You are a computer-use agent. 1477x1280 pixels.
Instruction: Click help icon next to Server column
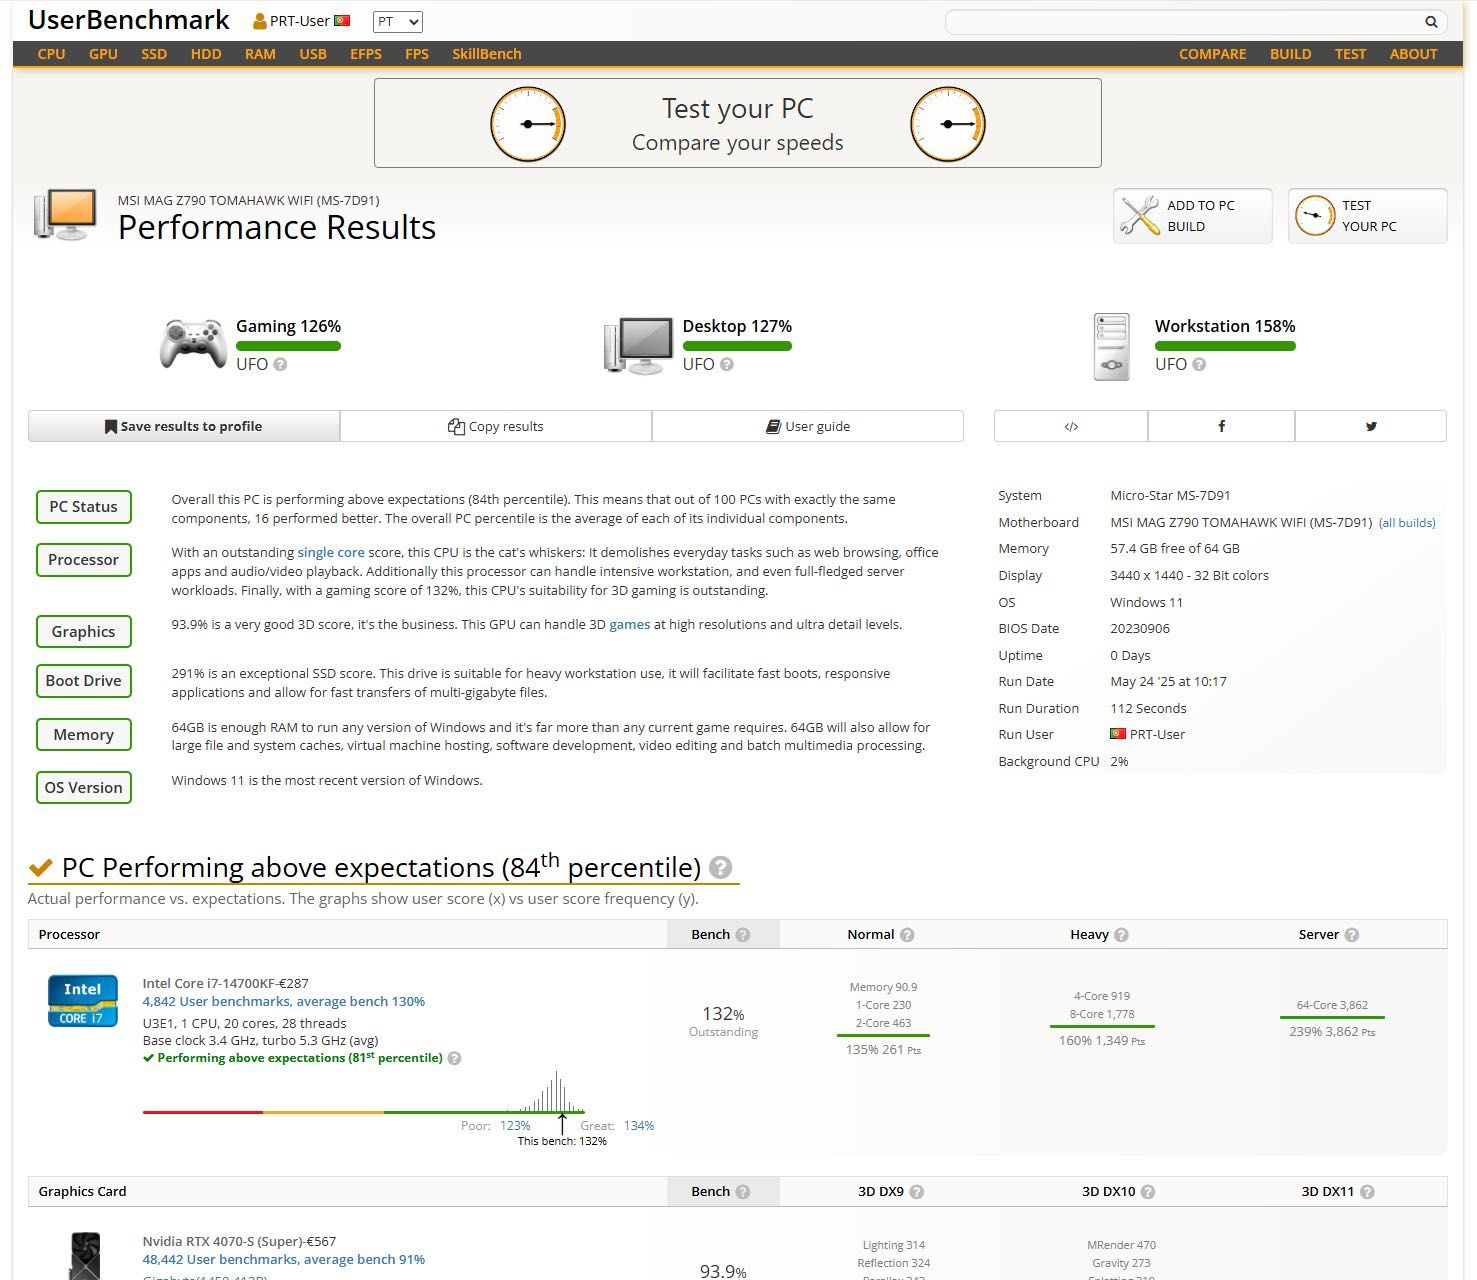1351,935
